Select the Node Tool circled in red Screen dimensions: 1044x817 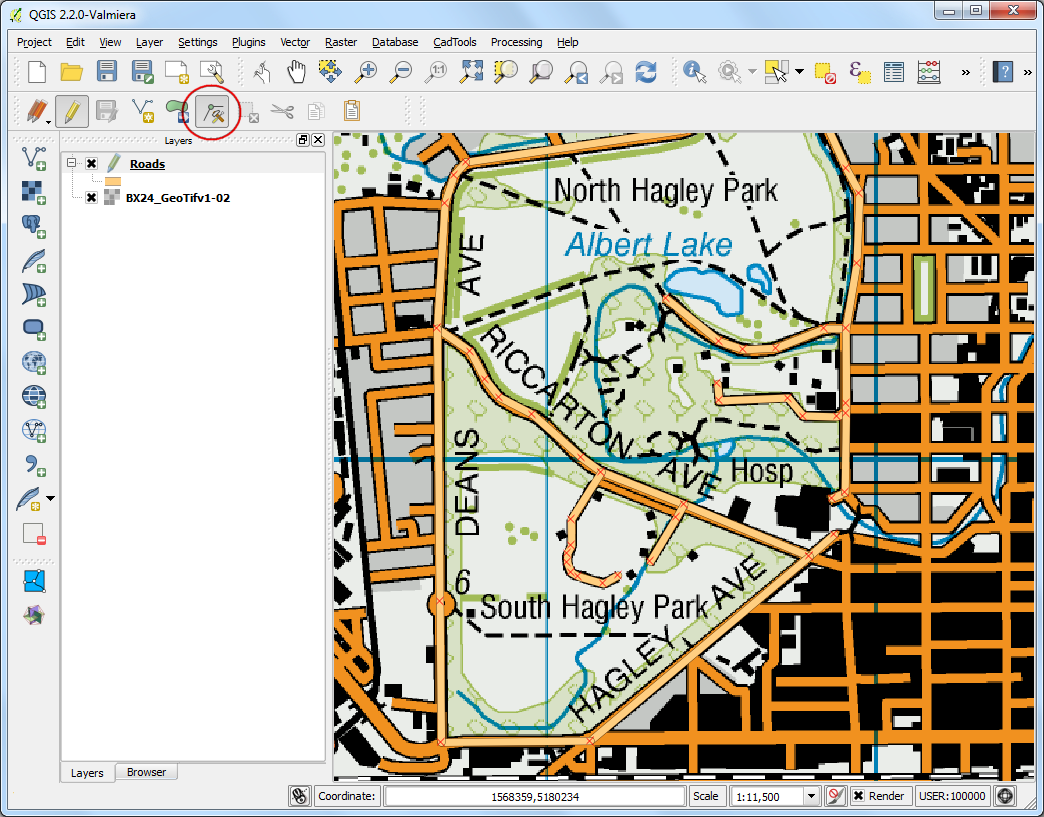point(212,111)
